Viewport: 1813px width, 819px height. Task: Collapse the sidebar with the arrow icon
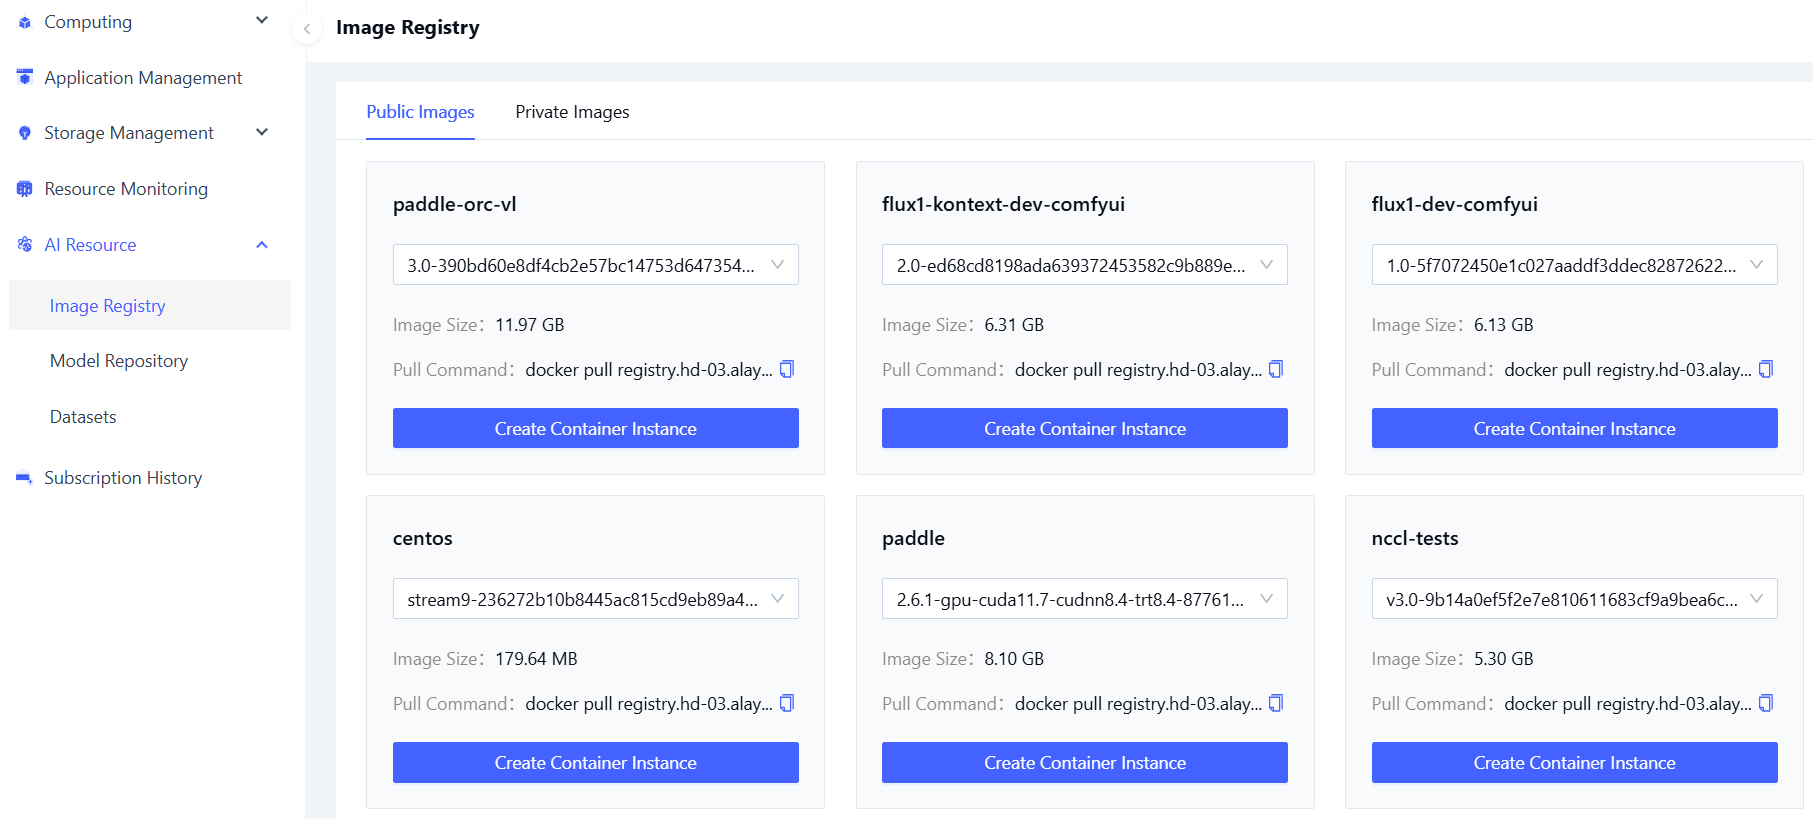307,29
